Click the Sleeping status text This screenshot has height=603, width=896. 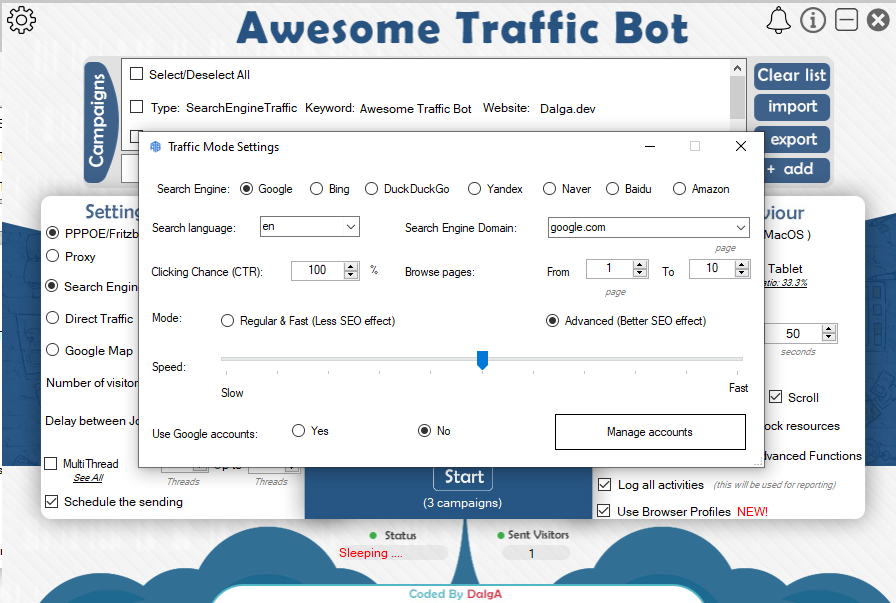[x=370, y=553]
